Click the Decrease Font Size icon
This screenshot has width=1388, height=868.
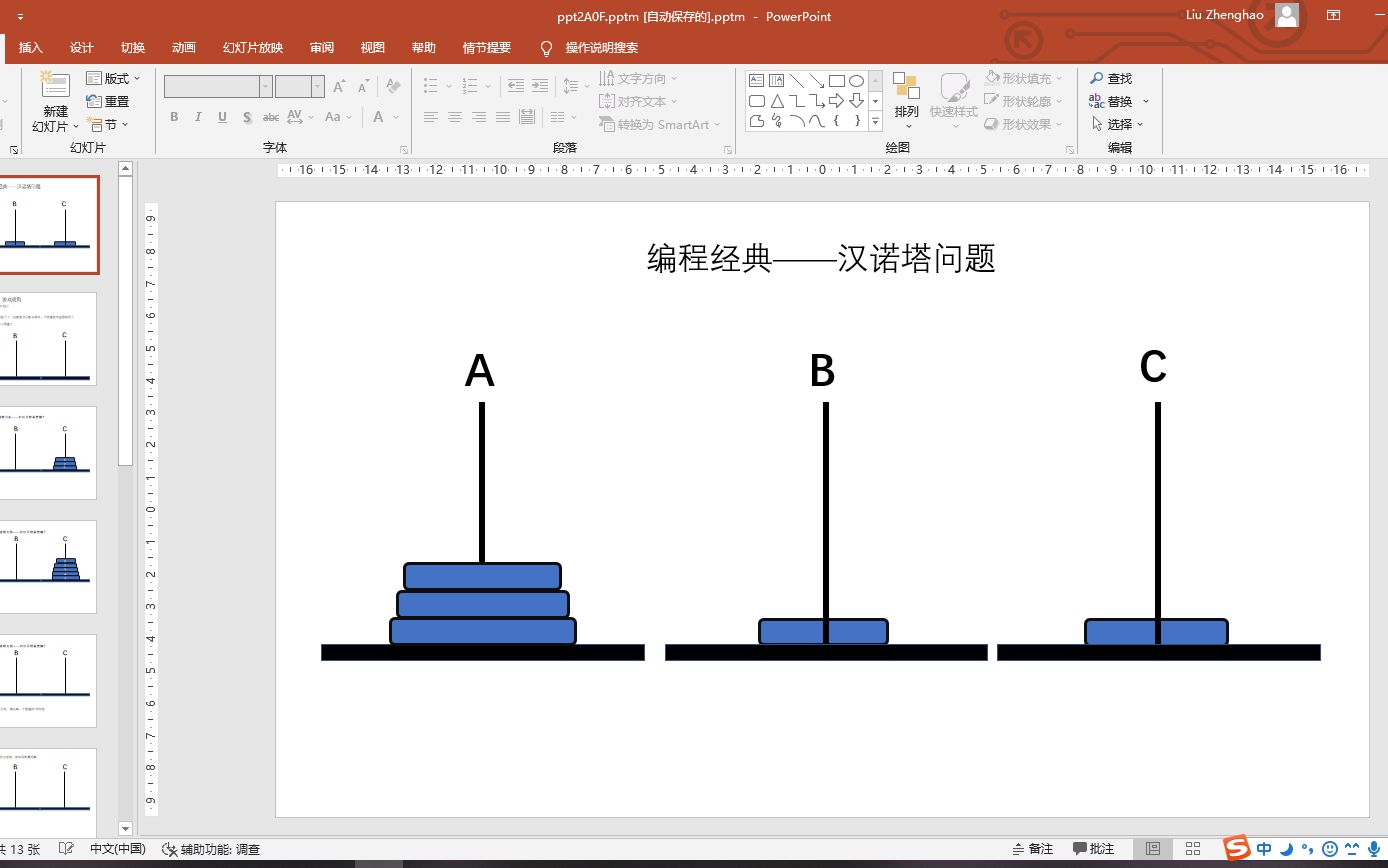(x=365, y=87)
